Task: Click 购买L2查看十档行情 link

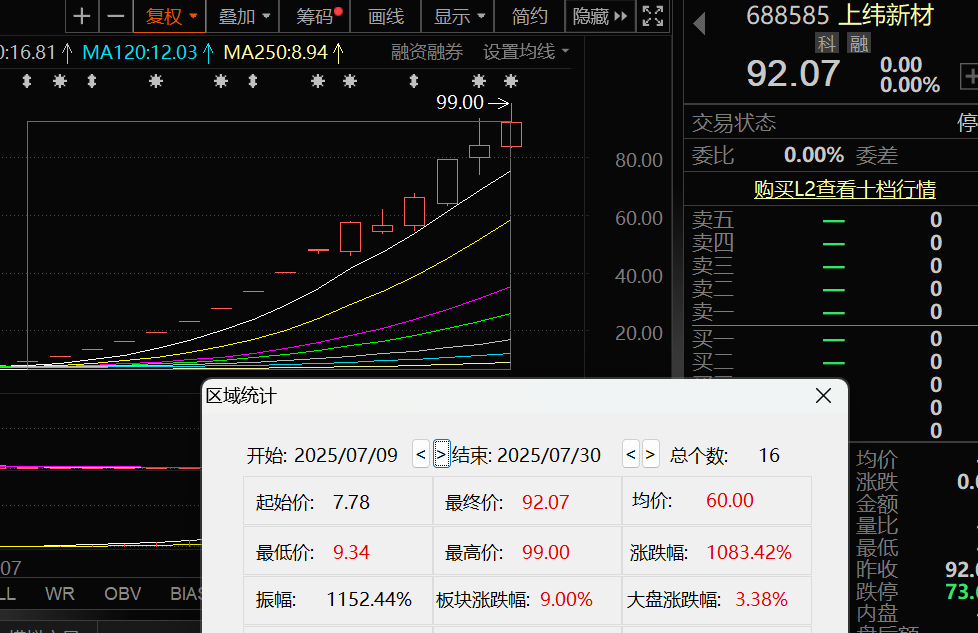Action: coord(844,189)
